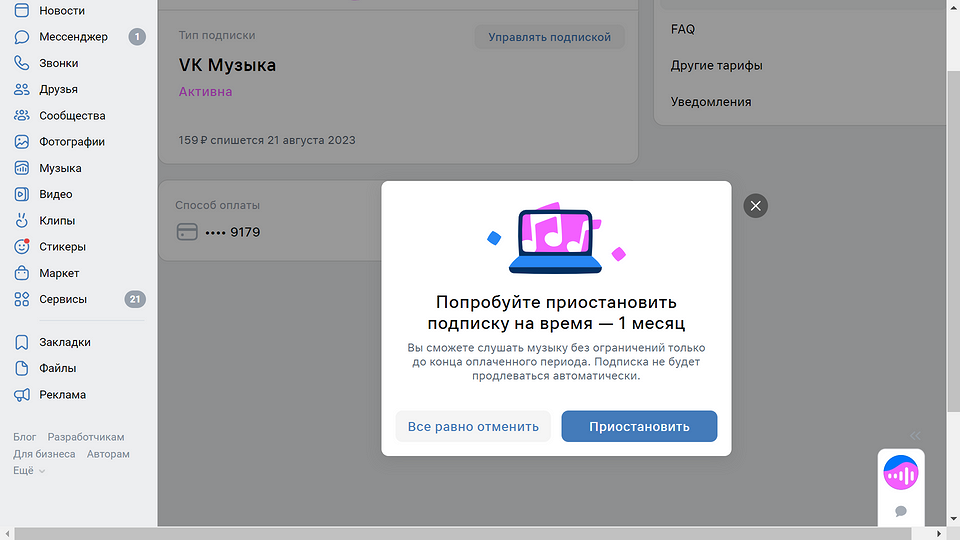Click the round voice assistant icon
The image size is (960, 540).
click(x=901, y=473)
